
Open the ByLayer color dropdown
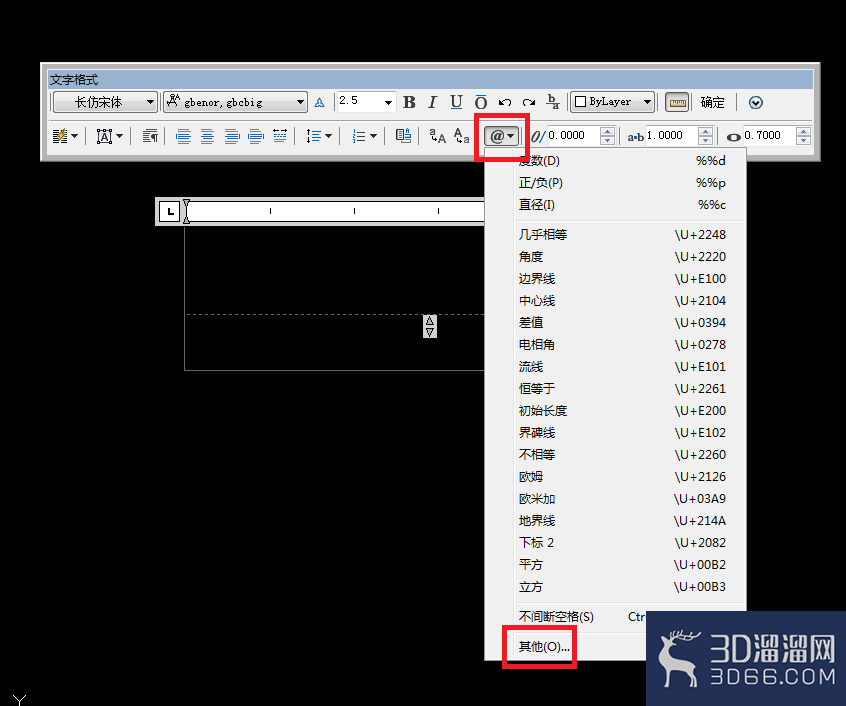612,102
